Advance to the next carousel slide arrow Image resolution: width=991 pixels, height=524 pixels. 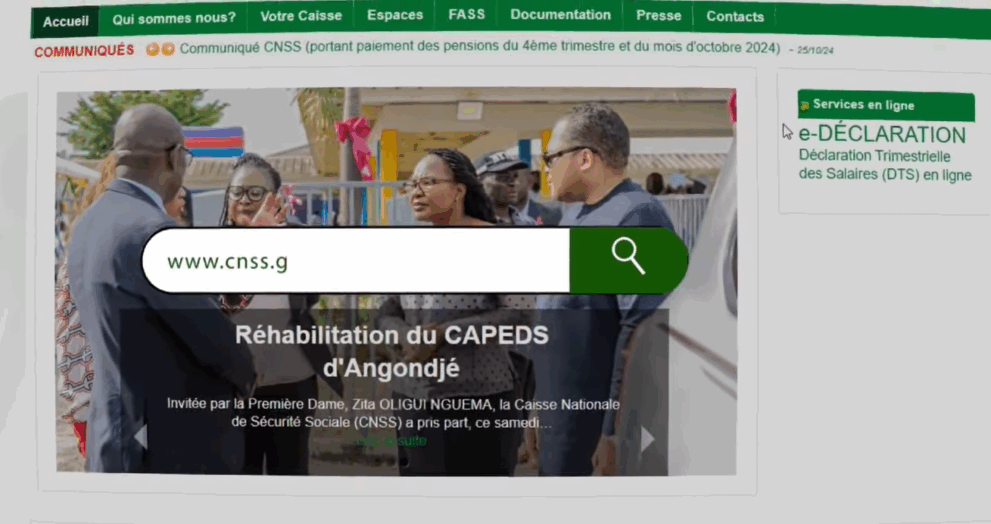pyautogui.click(x=647, y=439)
